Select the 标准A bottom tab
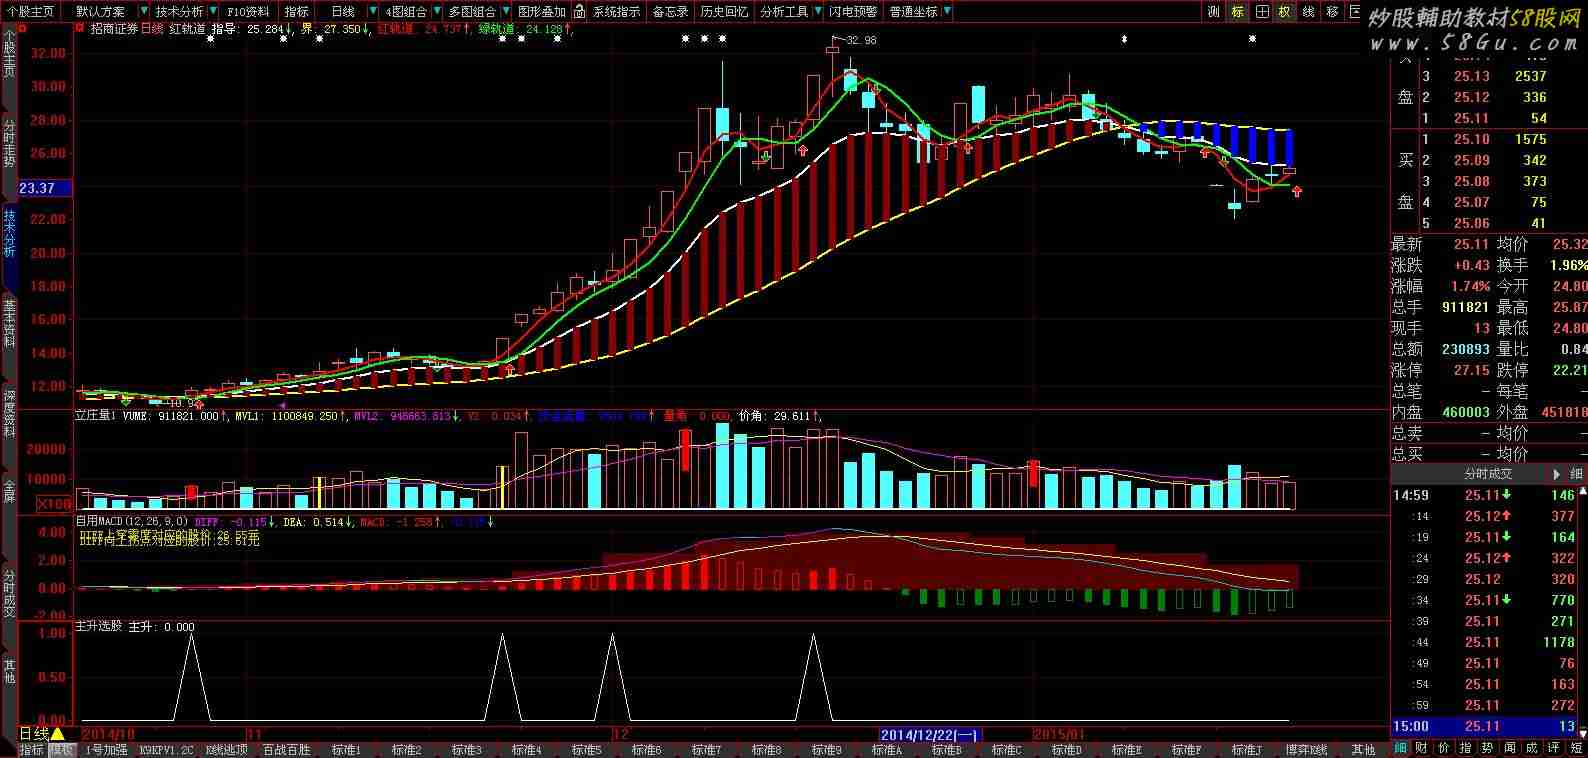The height and width of the screenshot is (758, 1588). click(886, 749)
